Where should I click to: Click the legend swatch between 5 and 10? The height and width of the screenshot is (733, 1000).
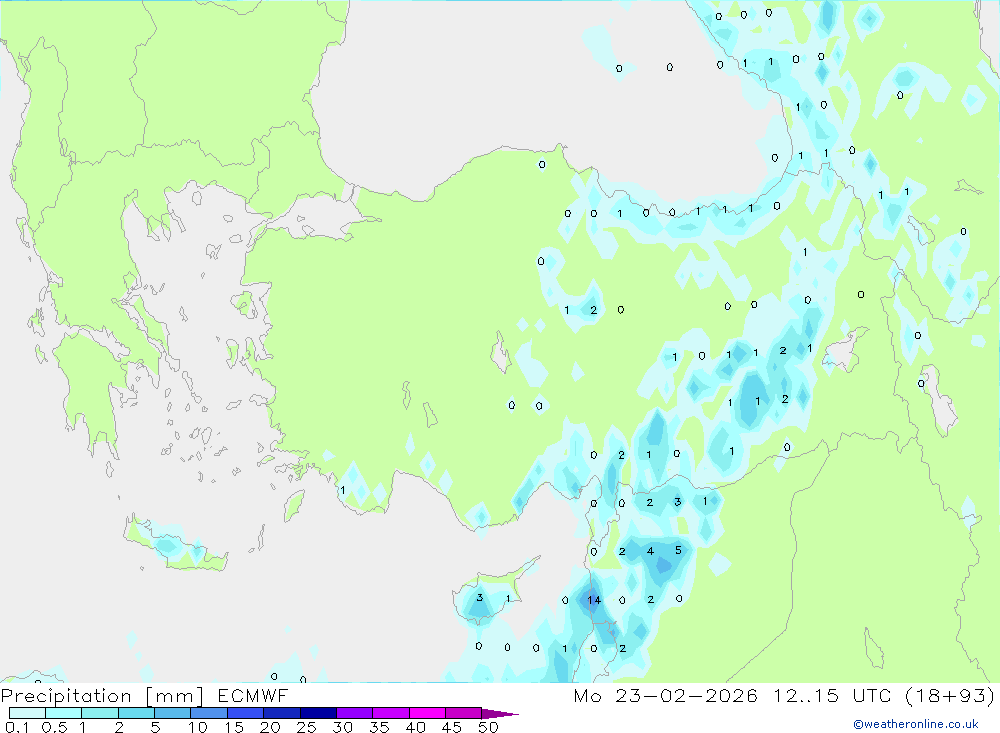coord(172,713)
